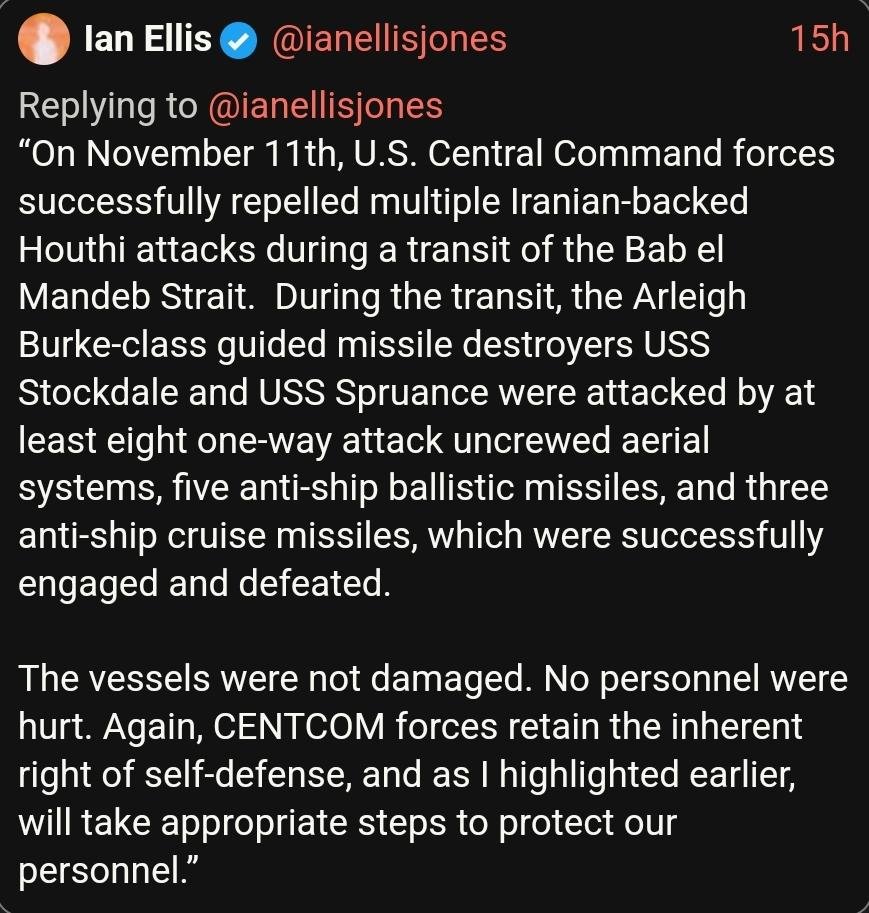Click the 15h post timestamp

click(818, 40)
